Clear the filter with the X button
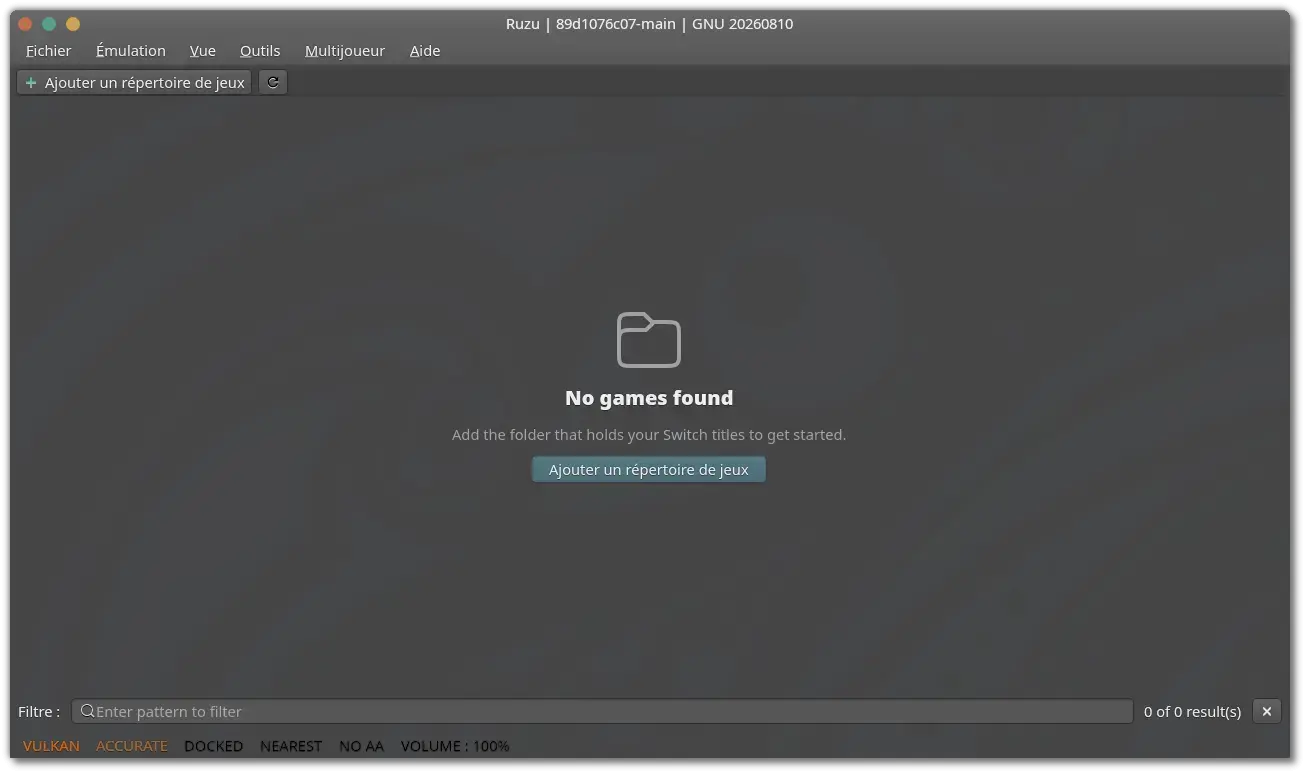1306x774 pixels. [x=1267, y=712]
